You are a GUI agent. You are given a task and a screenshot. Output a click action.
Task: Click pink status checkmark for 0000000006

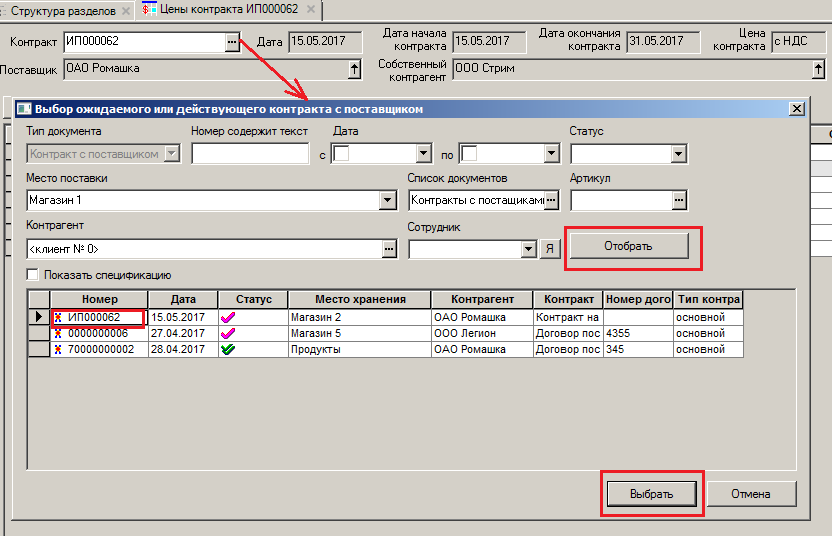(228, 333)
